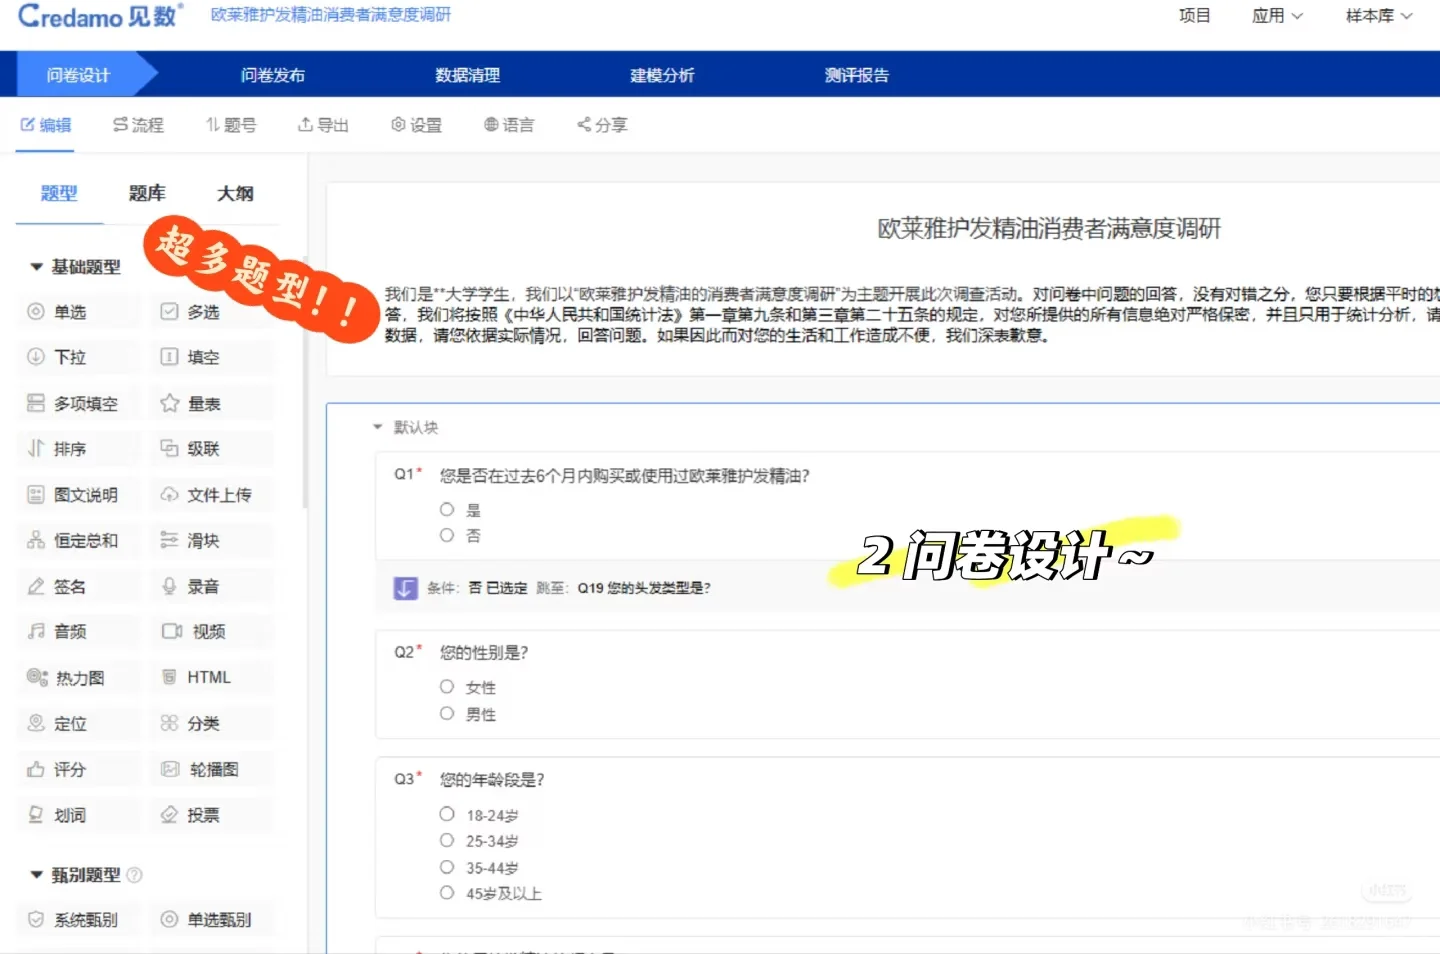The height and width of the screenshot is (954, 1440).
Task: Switch to the 题型 tab
Action: (59, 193)
